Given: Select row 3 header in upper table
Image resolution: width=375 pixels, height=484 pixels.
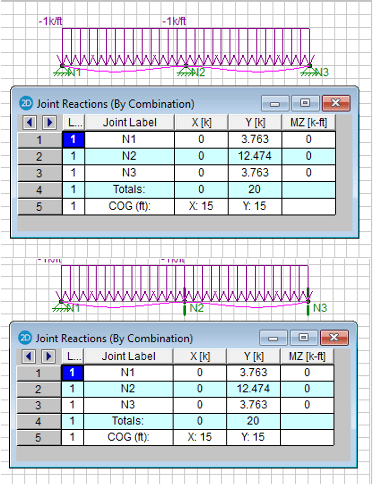Looking at the screenshot, I should pos(39,173).
